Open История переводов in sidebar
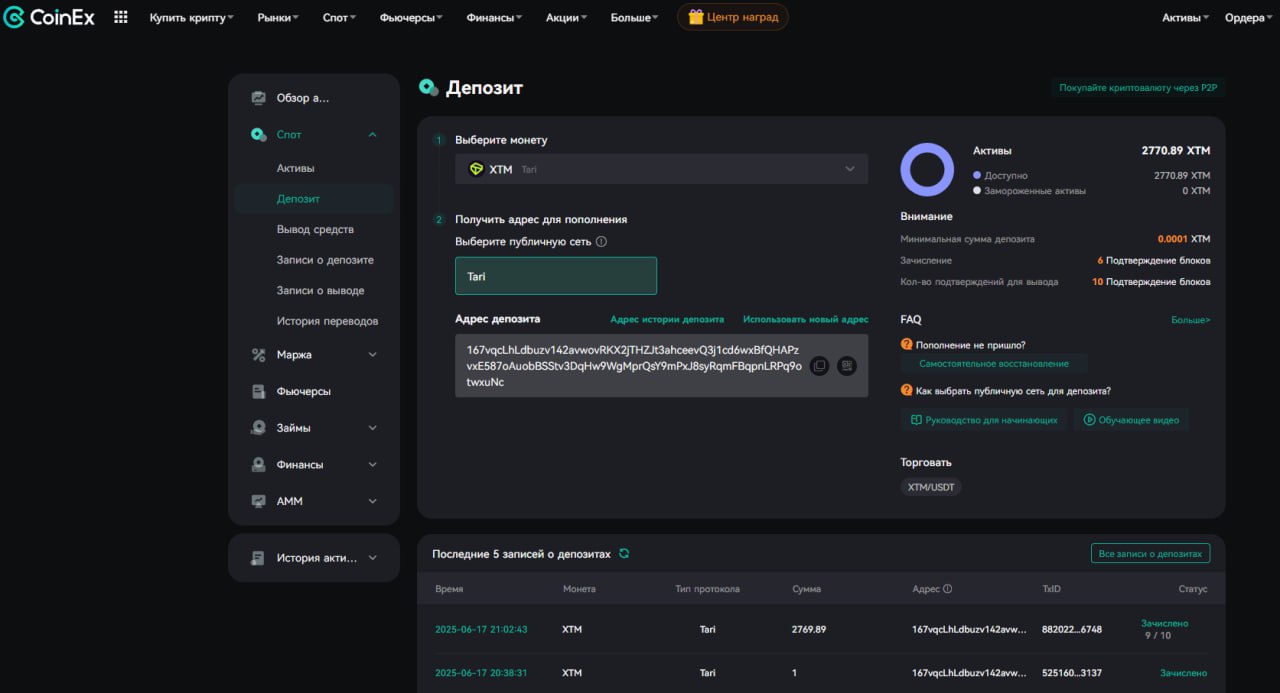This screenshot has width=1280, height=693. (x=327, y=321)
